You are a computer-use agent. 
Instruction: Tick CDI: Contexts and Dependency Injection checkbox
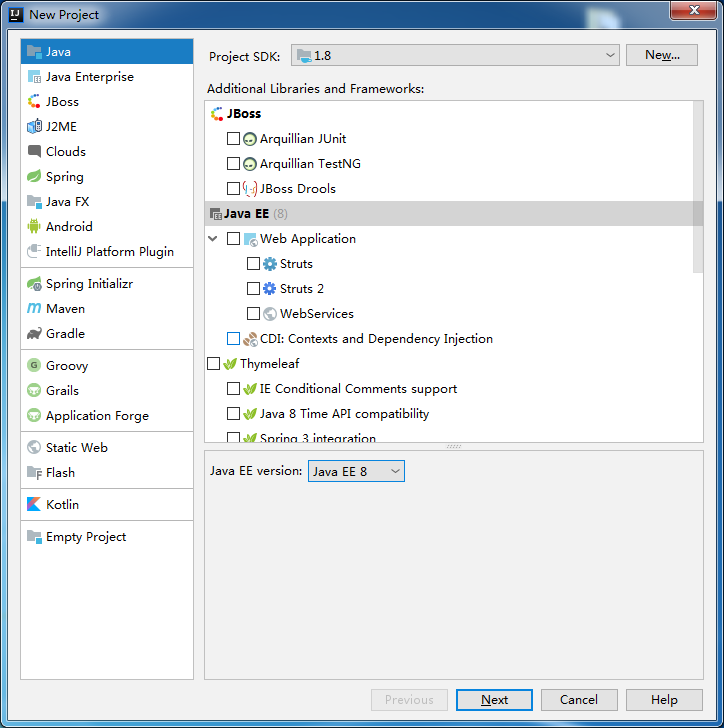[x=233, y=339]
